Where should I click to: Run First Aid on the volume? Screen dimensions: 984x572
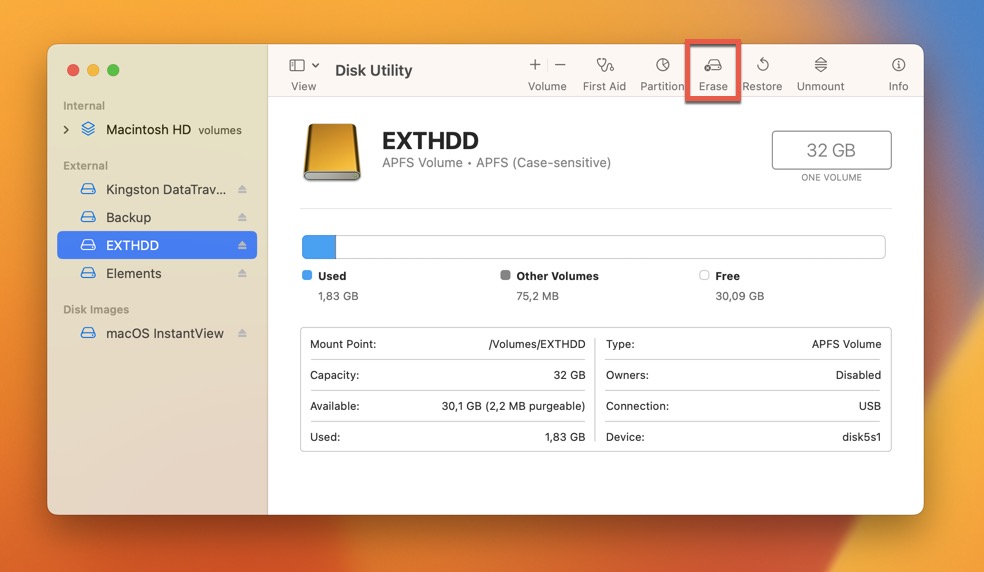[x=604, y=66]
